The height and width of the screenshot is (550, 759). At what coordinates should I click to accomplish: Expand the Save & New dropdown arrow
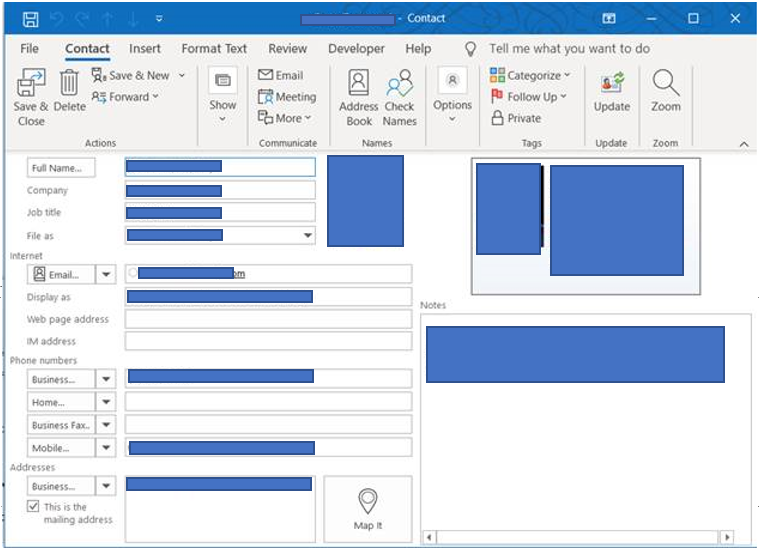point(182,76)
